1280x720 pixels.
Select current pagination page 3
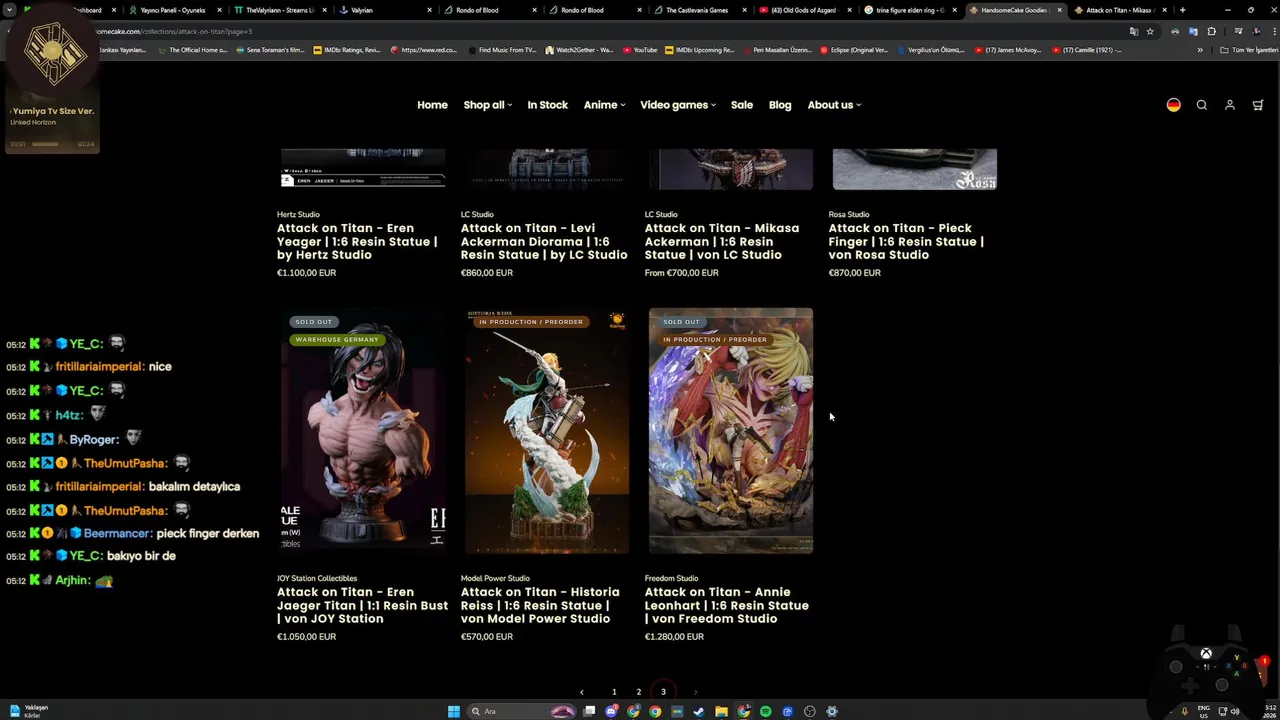(663, 692)
